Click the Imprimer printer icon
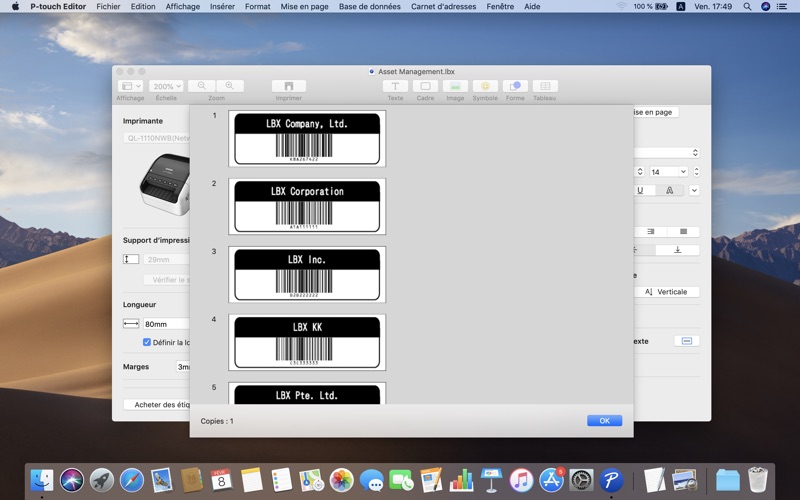This screenshot has height=500, width=800. pos(289,86)
